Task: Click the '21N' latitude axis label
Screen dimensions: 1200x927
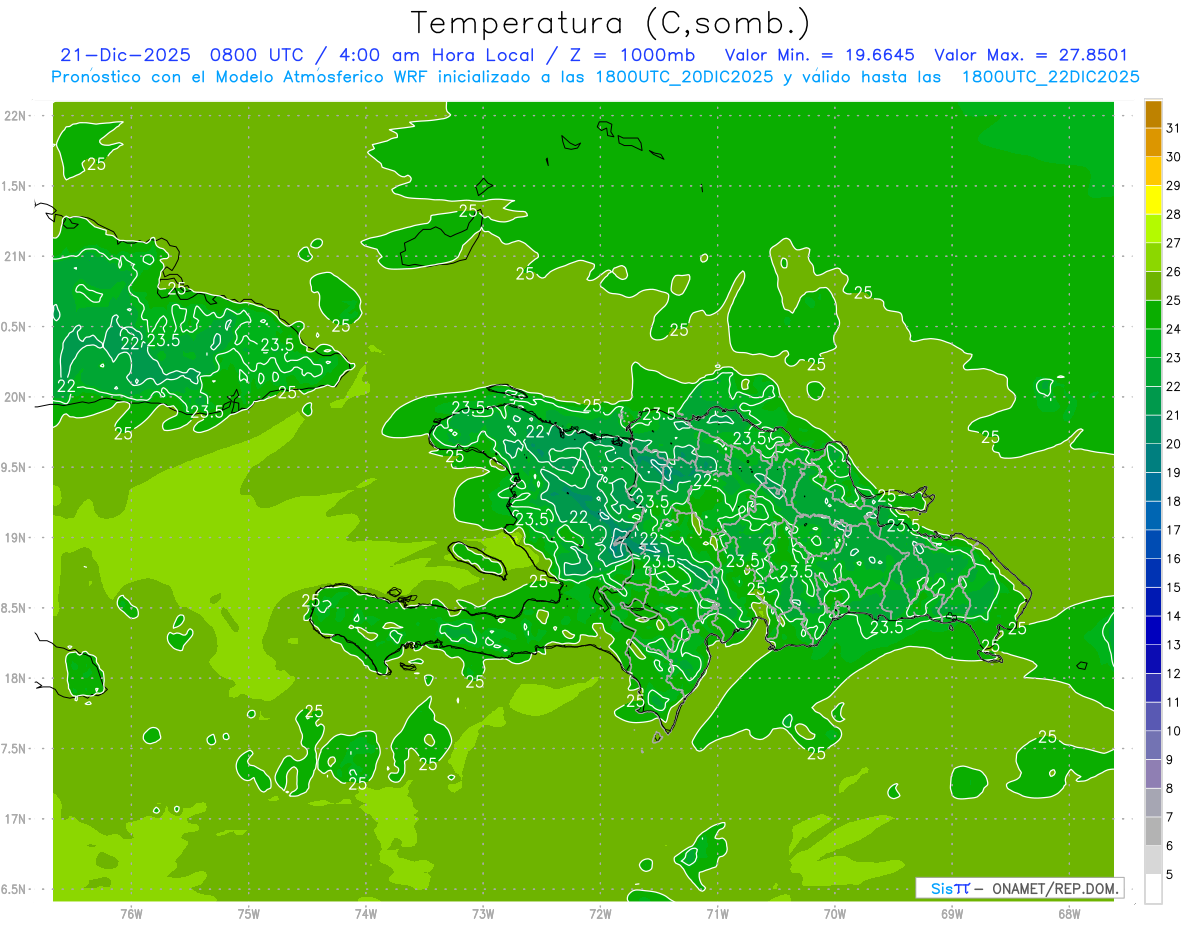Action: tap(15, 257)
